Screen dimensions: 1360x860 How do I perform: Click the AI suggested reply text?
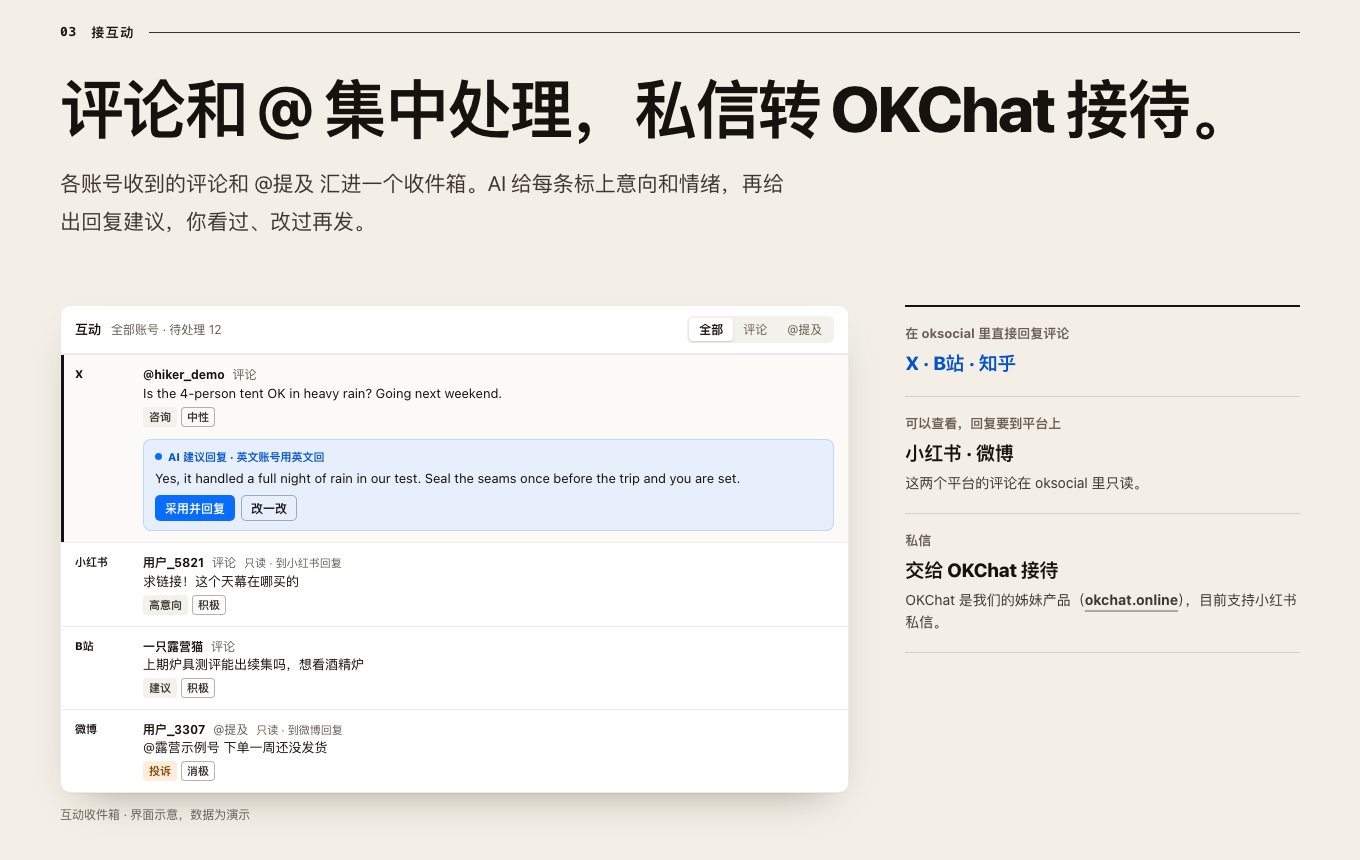[x=448, y=478]
